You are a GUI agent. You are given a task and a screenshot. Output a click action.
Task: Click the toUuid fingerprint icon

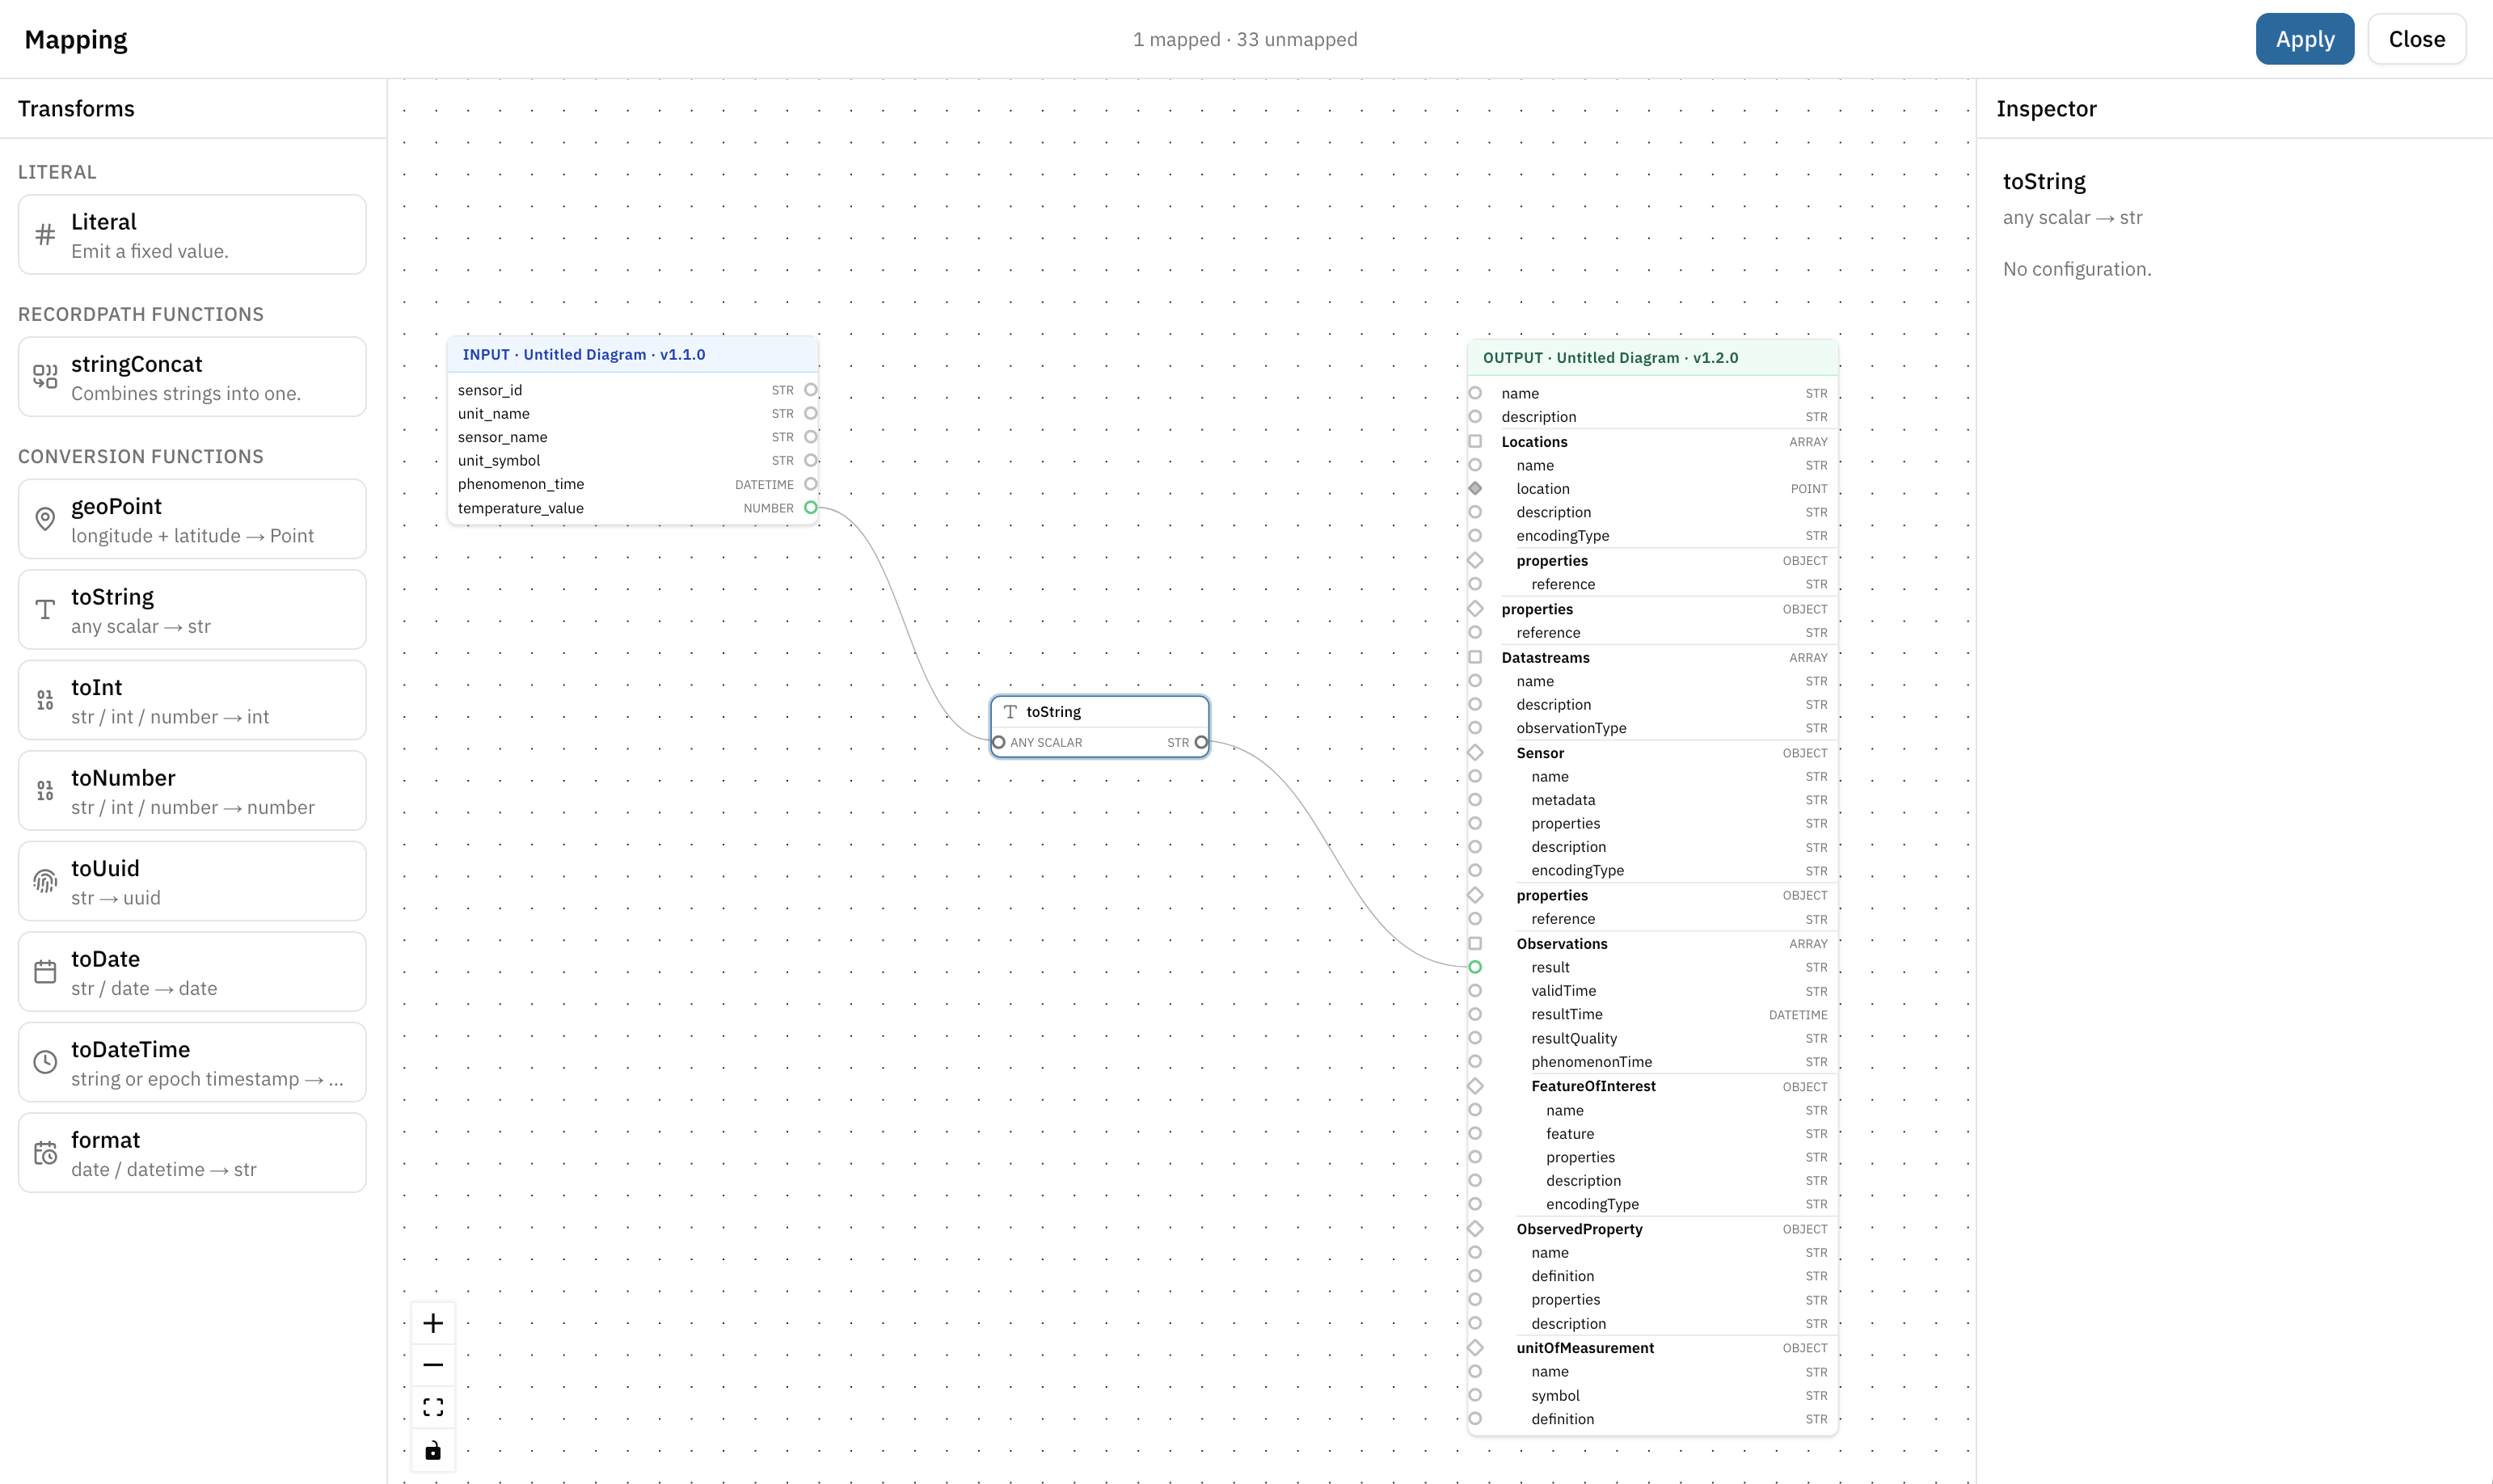point(45,881)
